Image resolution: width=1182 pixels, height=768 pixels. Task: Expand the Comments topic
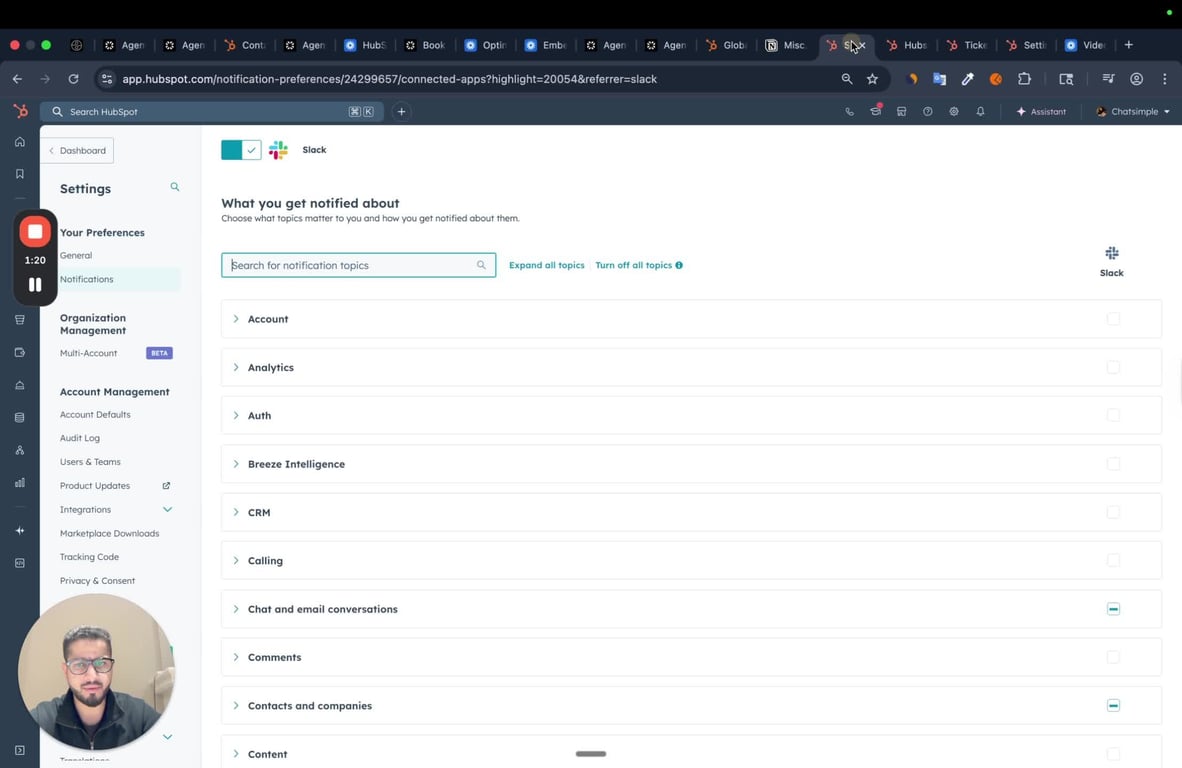[236, 657]
